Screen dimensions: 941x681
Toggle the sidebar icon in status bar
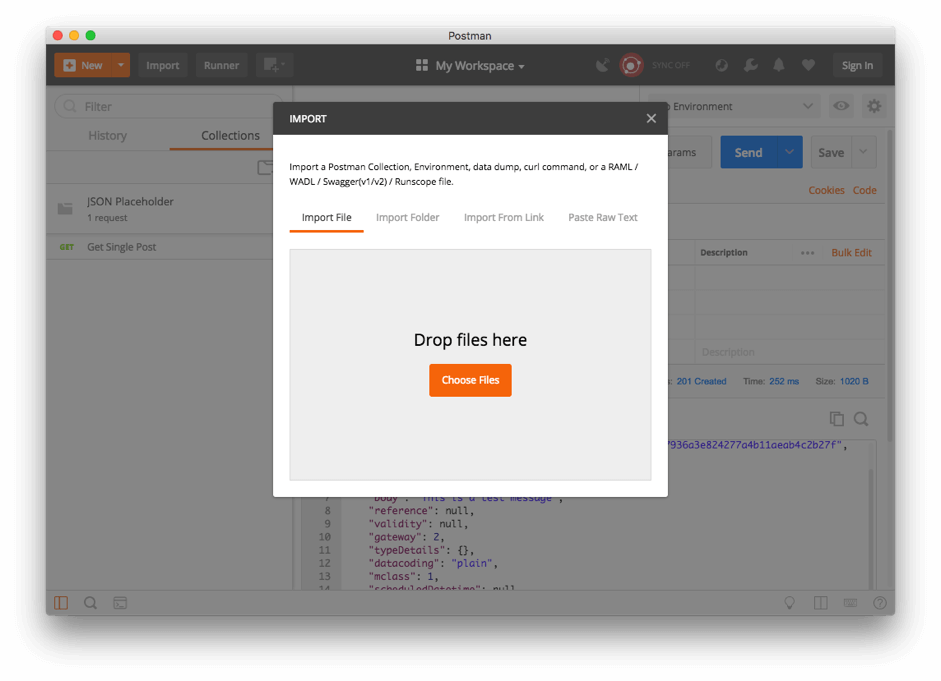click(61, 603)
